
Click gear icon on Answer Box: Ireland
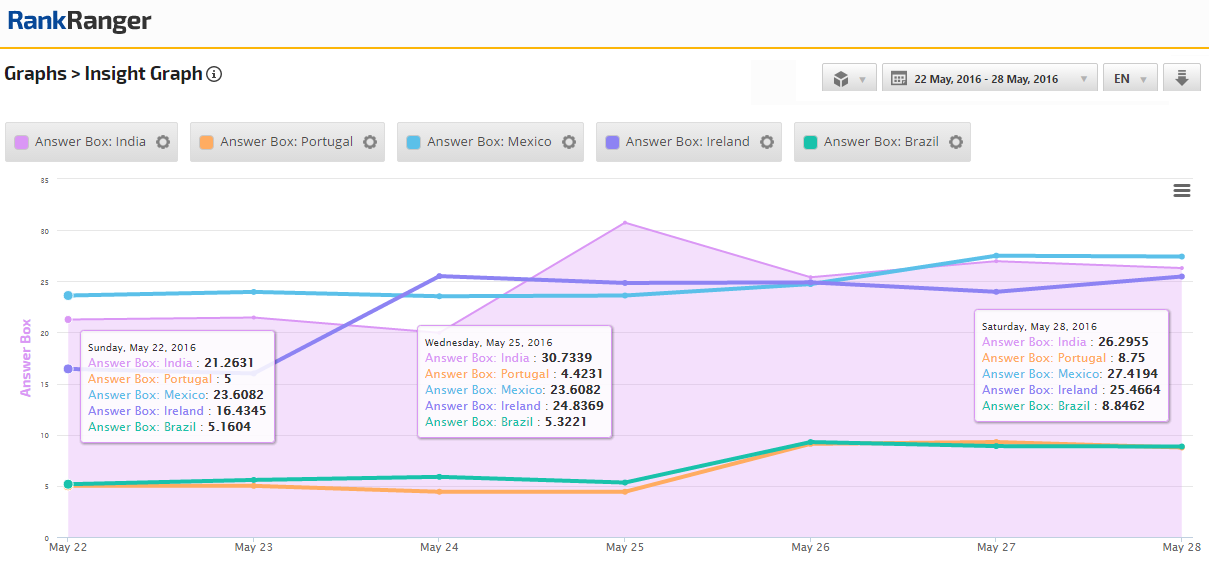(767, 142)
